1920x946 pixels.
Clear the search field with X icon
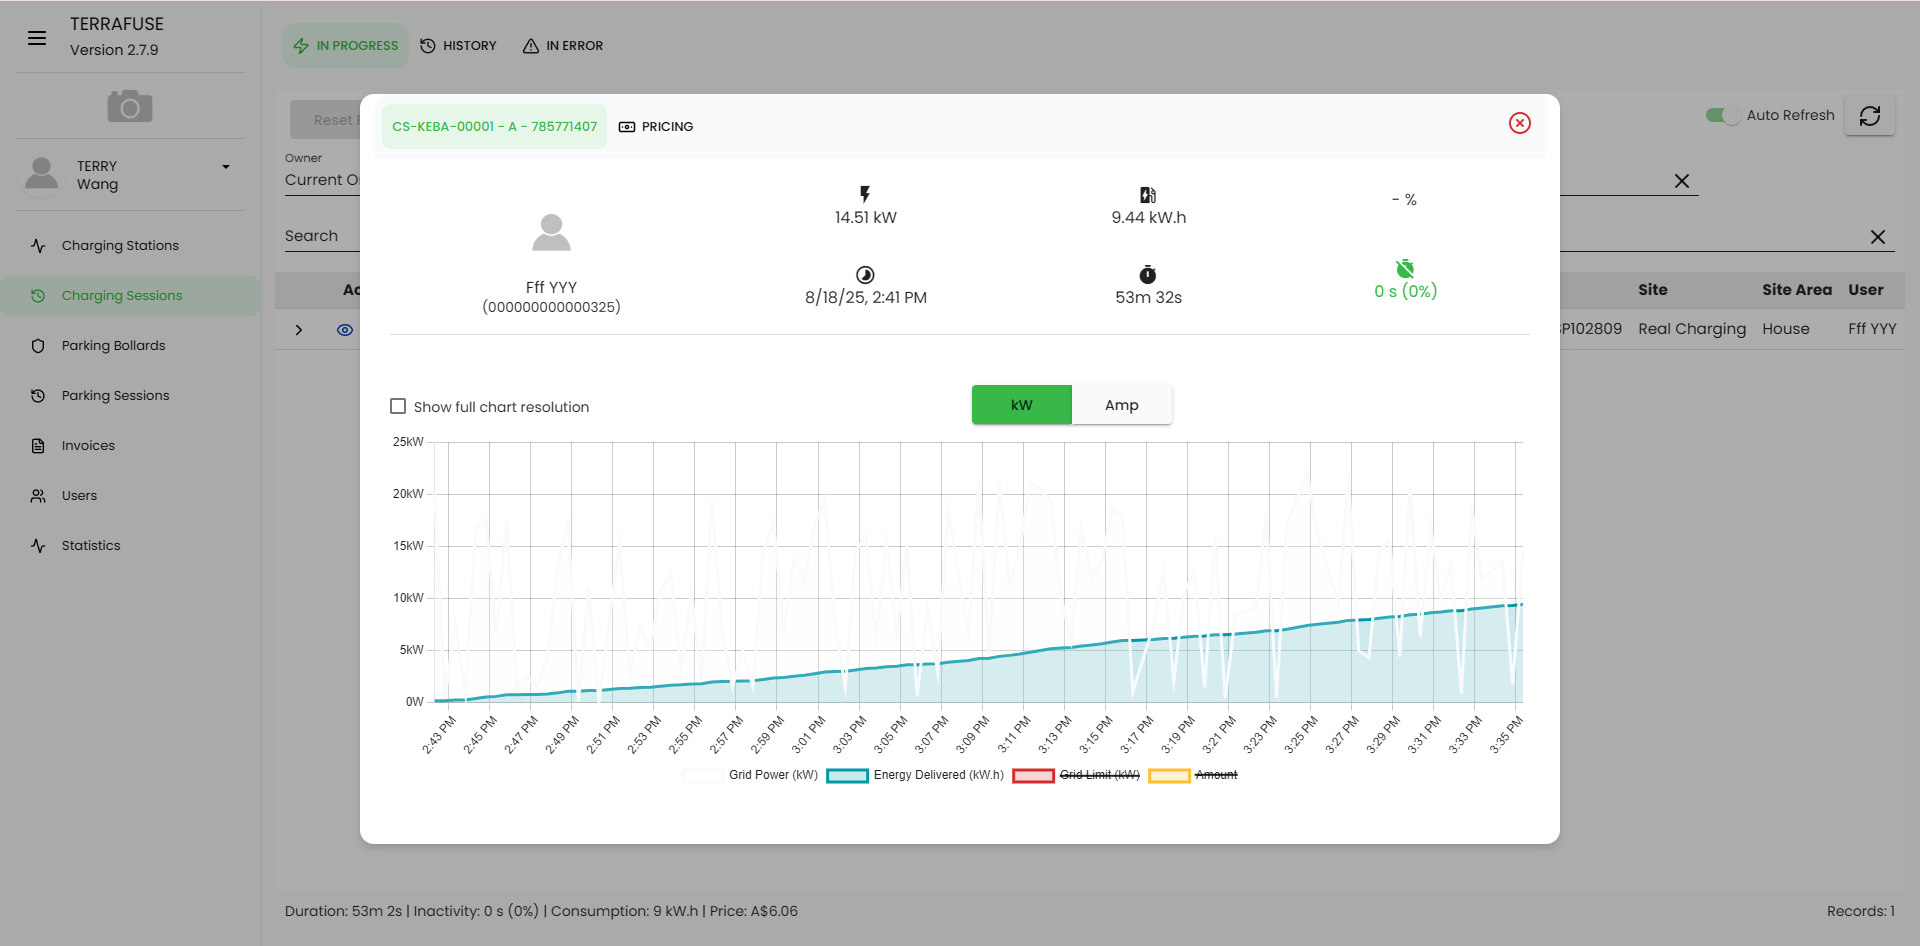tap(1877, 237)
